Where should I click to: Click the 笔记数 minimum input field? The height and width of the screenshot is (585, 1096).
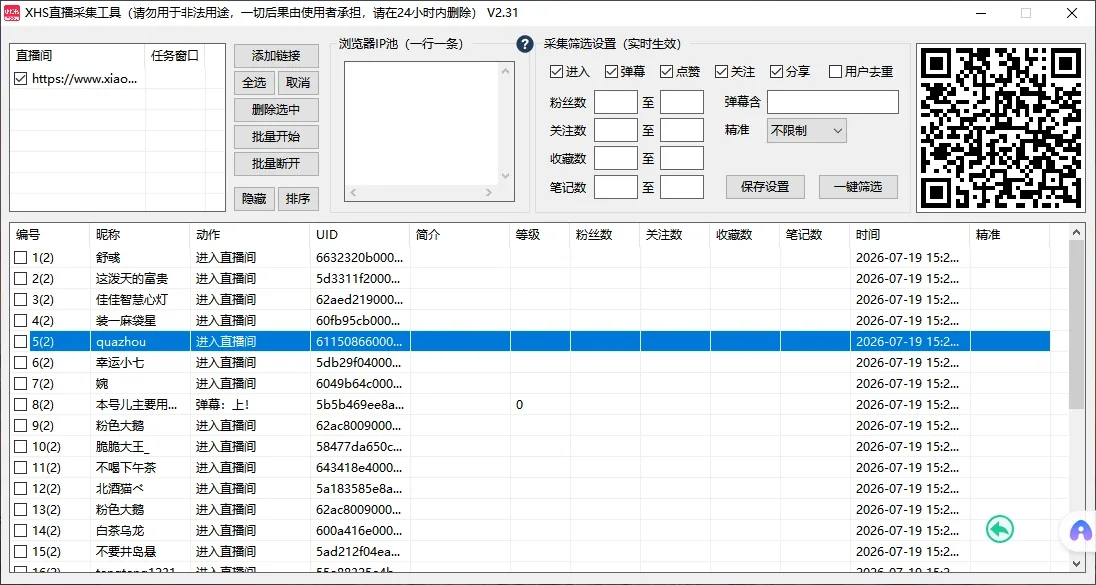(x=616, y=187)
